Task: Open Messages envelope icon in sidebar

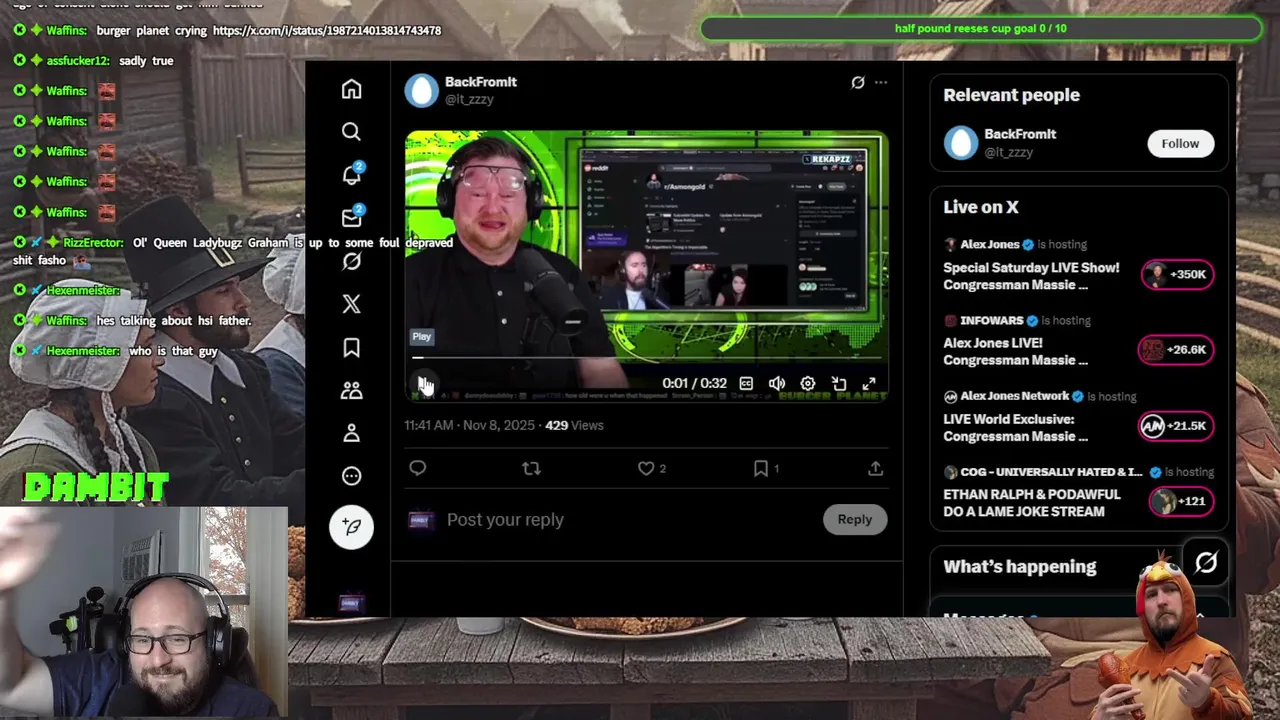Action: [x=352, y=217]
